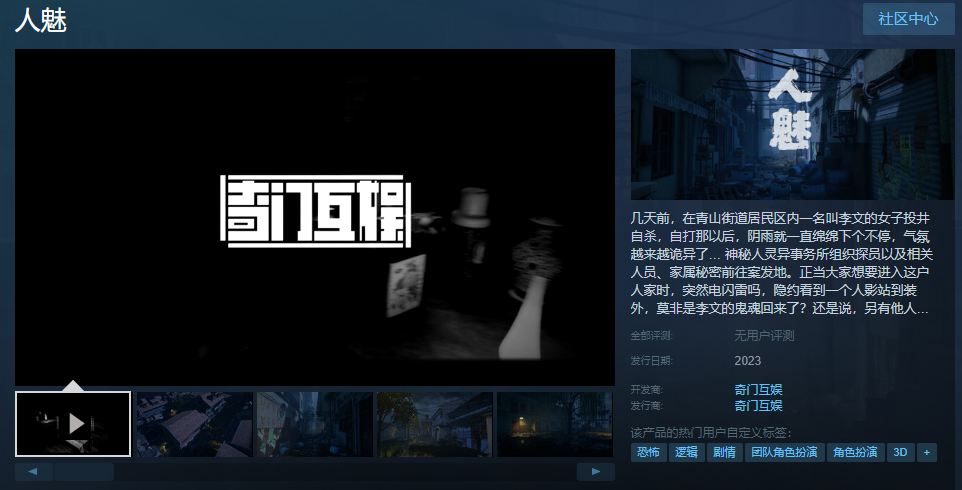Image resolution: width=962 pixels, height=490 pixels.
Task: Select the fourth screenshot thumbnail in the strip
Action: click(x=434, y=423)
